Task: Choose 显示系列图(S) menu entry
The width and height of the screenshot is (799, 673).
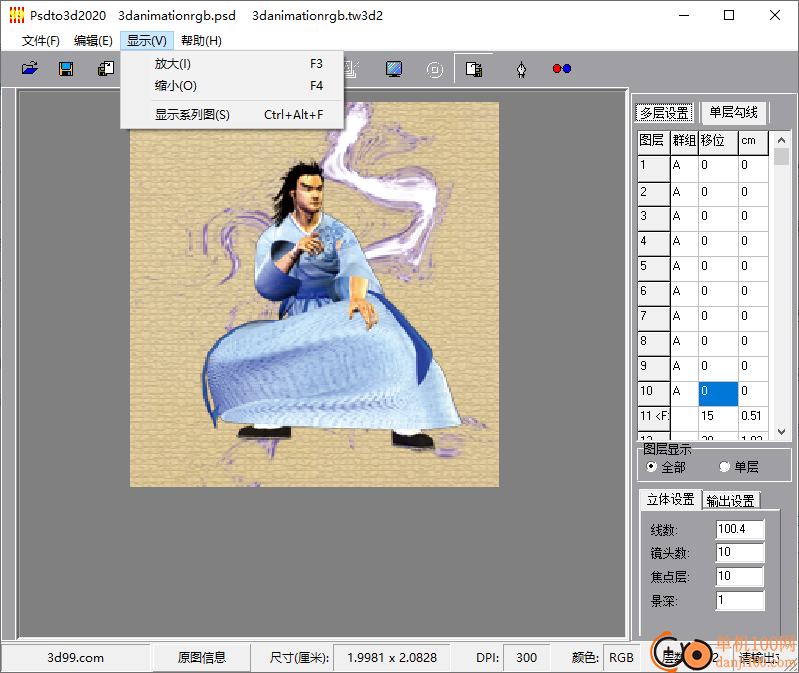Action: pos(192,115)
